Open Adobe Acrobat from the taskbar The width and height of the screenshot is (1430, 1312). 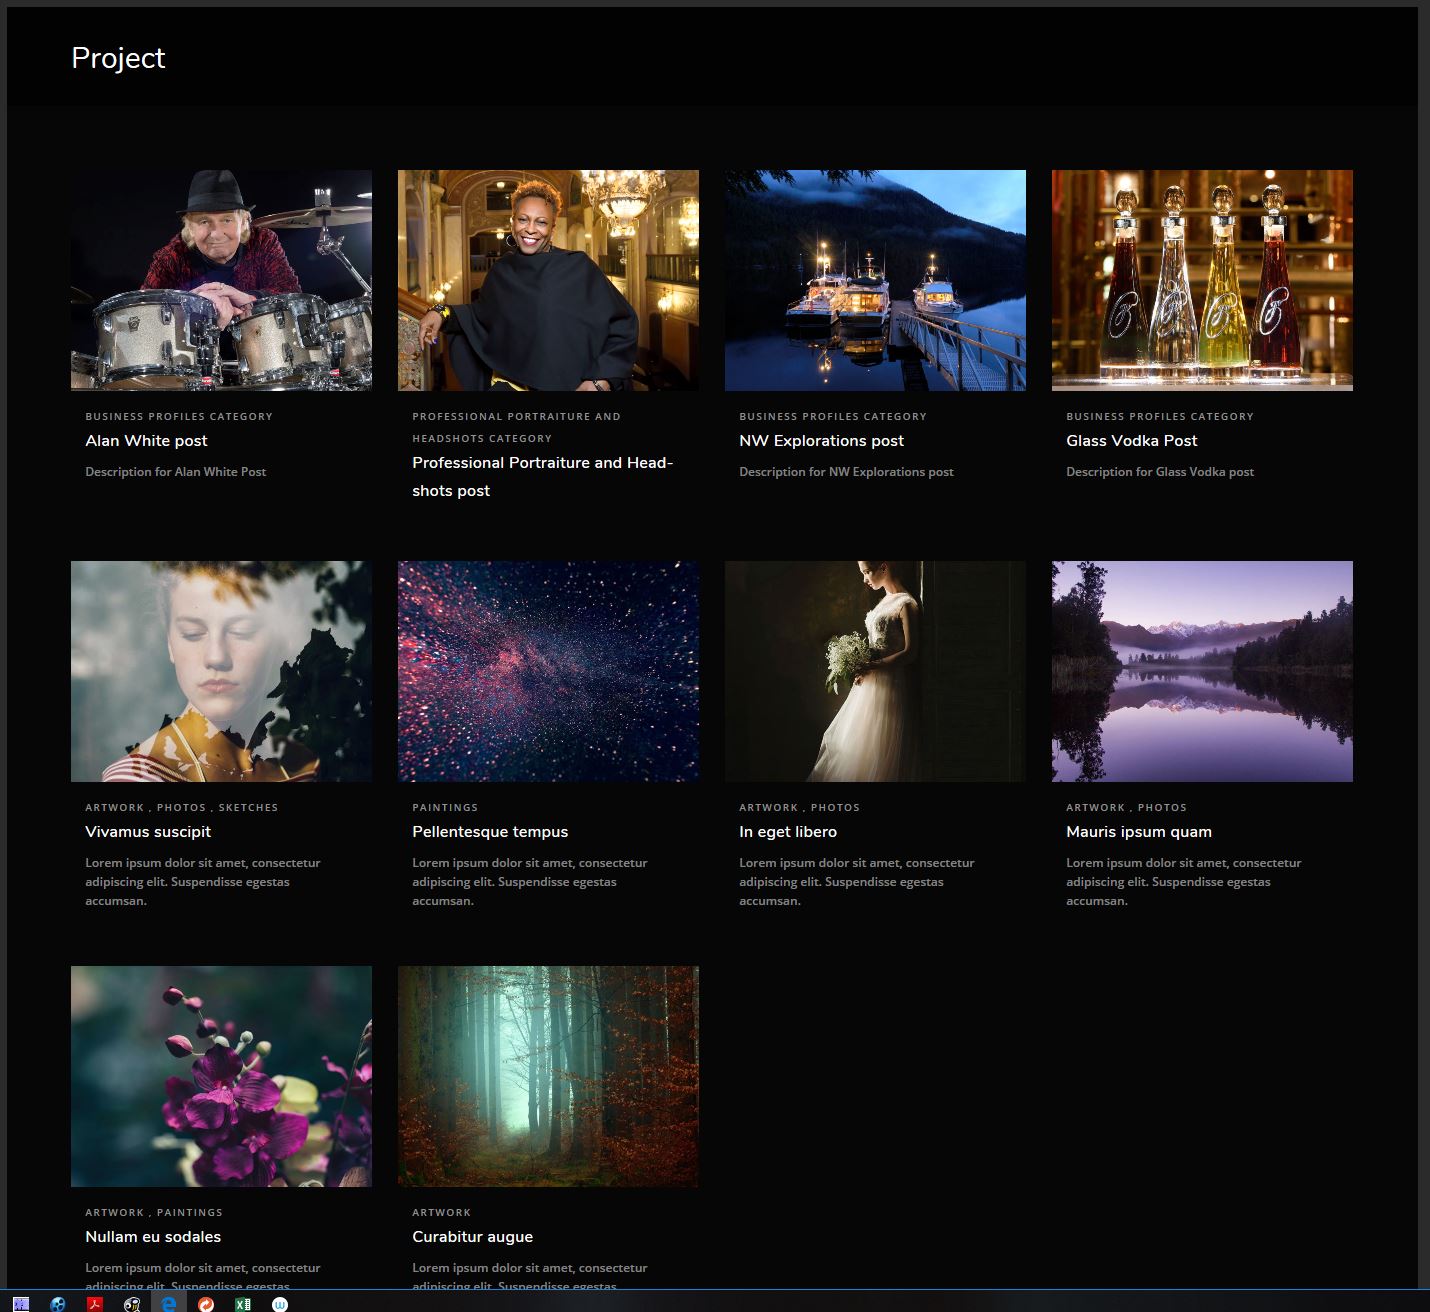pyautogui.click(x=95, y=1303)
